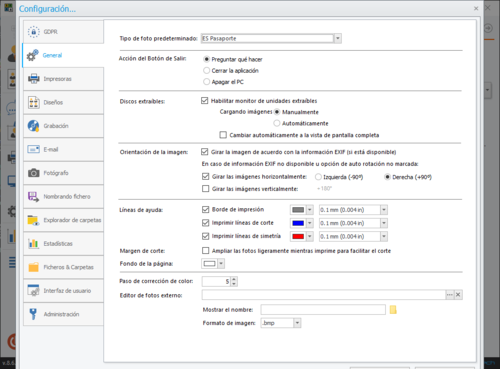Click the General gears icon

[x=33, y=55]
